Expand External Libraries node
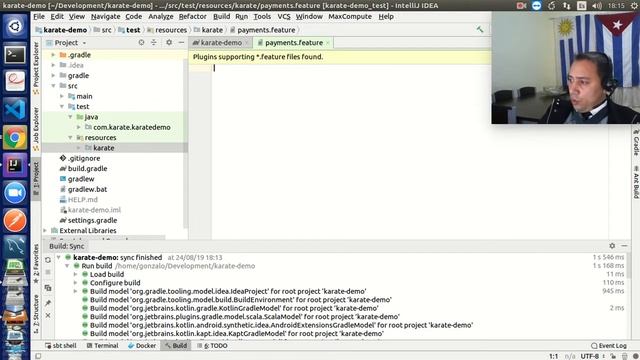Screen dimensions: 640x360 45,231
